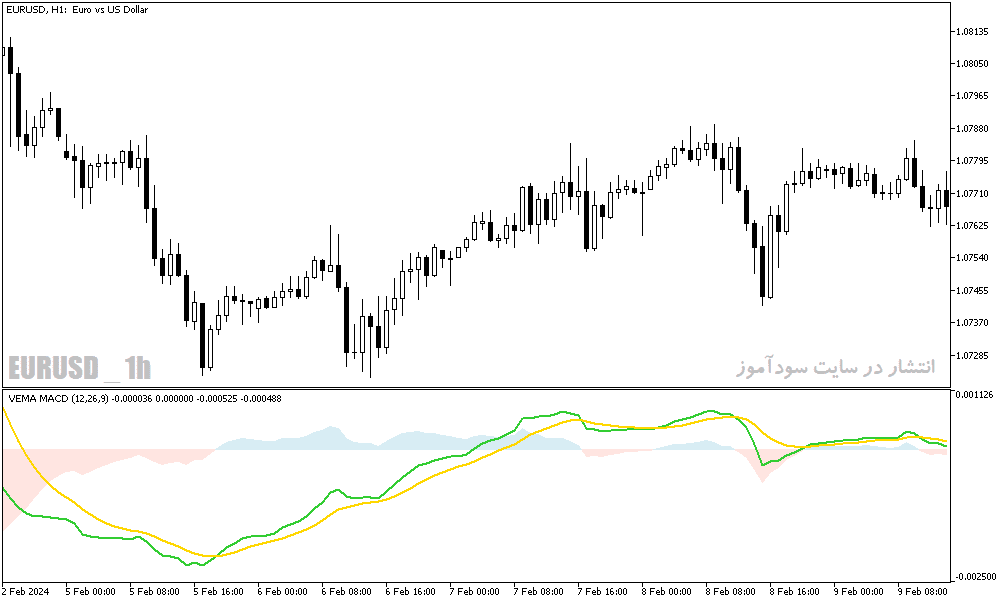Click the 0.001126 indicator scale label

pos(974,395)
